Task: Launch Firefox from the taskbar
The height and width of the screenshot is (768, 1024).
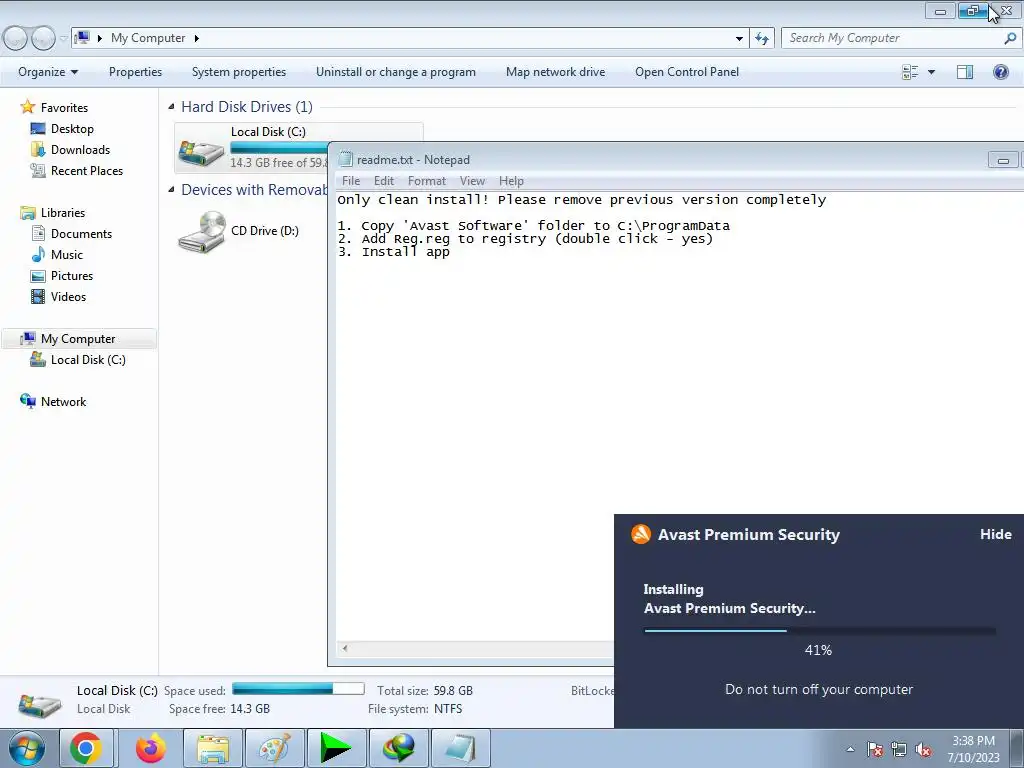Action: click(x=150, y=748)
